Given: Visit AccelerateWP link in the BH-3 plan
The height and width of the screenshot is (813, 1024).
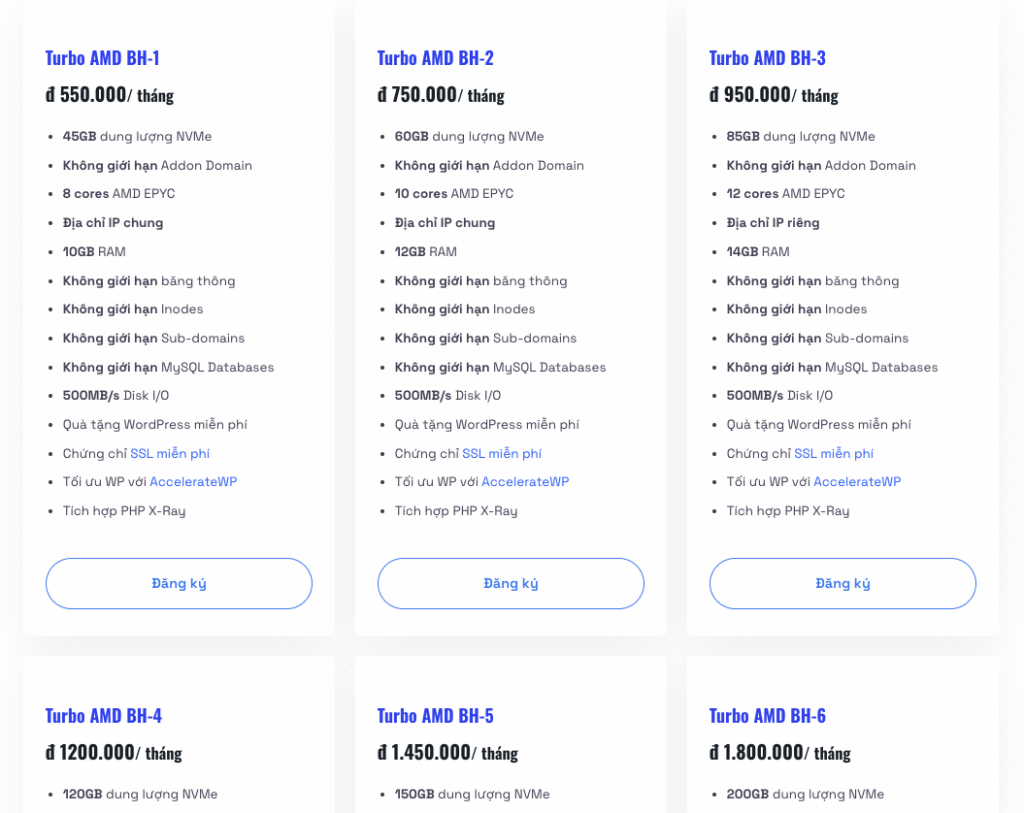Looking at the screenshot, I should [857, 482].
